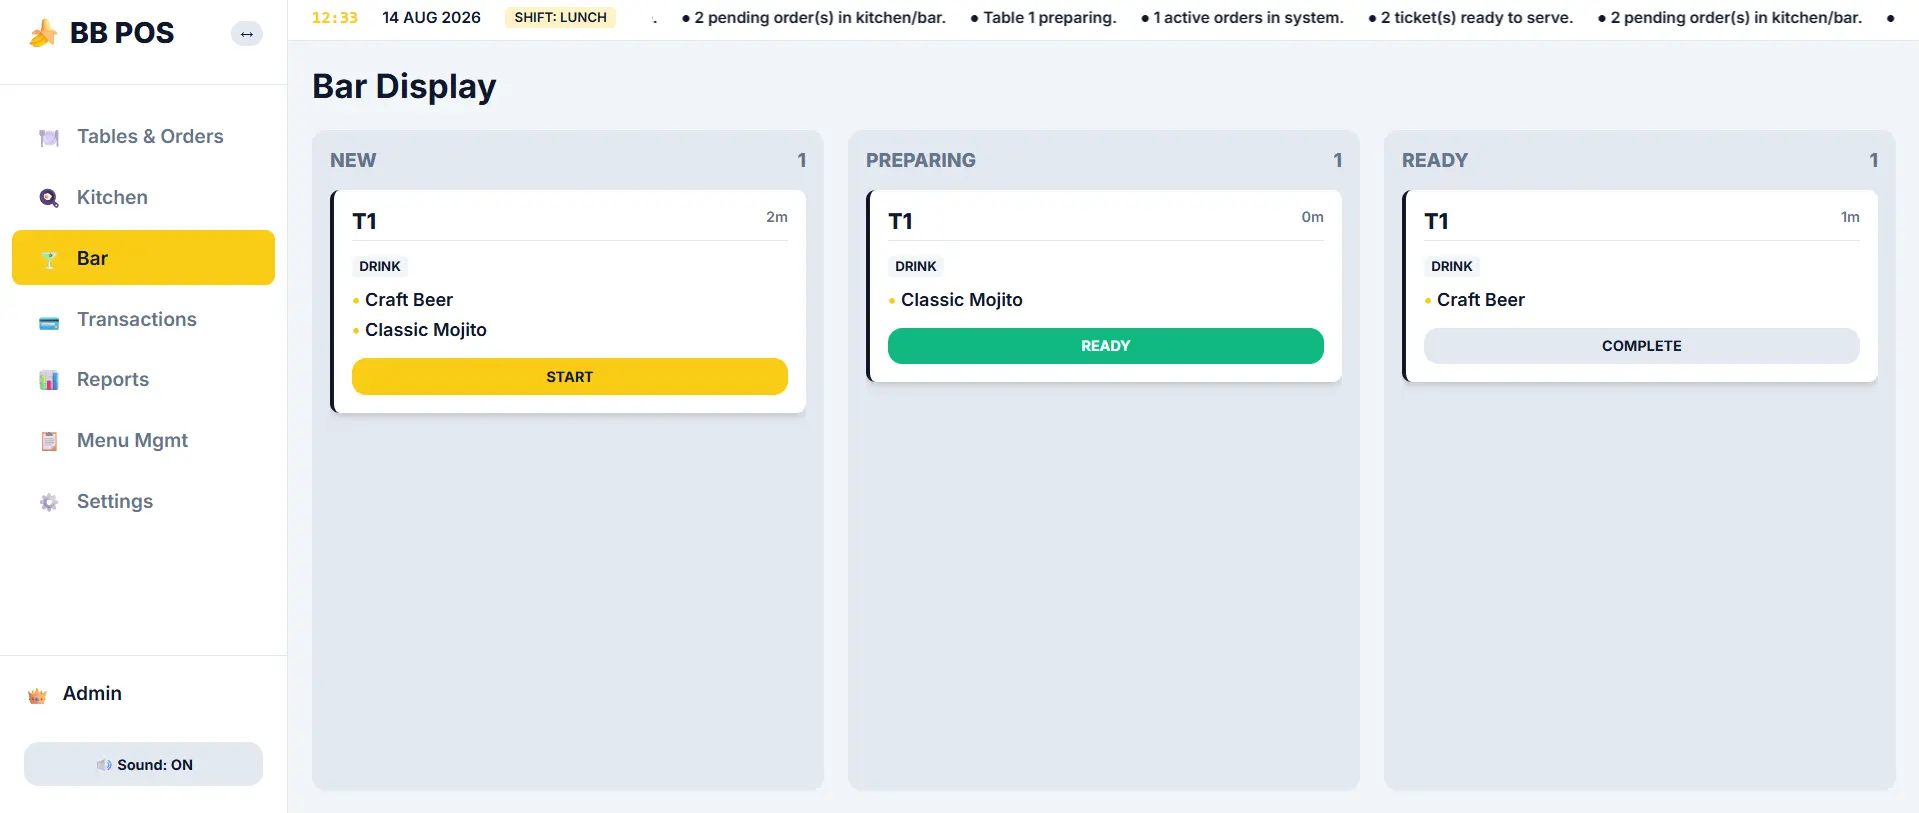The width and height of the screenshot is (1919, 813).
Task: Click the Admin user name
Action: (92, 693)
